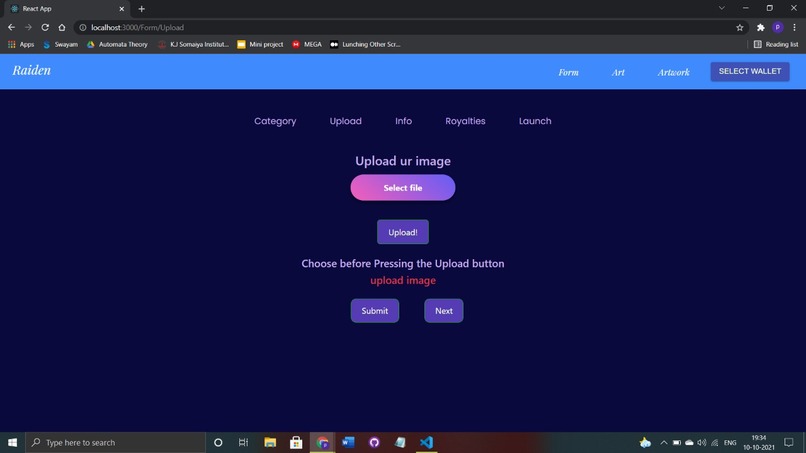Open the notepad-style app in taskbar
806x453 pixels.
pyautogui.click(x=400, y=442)
